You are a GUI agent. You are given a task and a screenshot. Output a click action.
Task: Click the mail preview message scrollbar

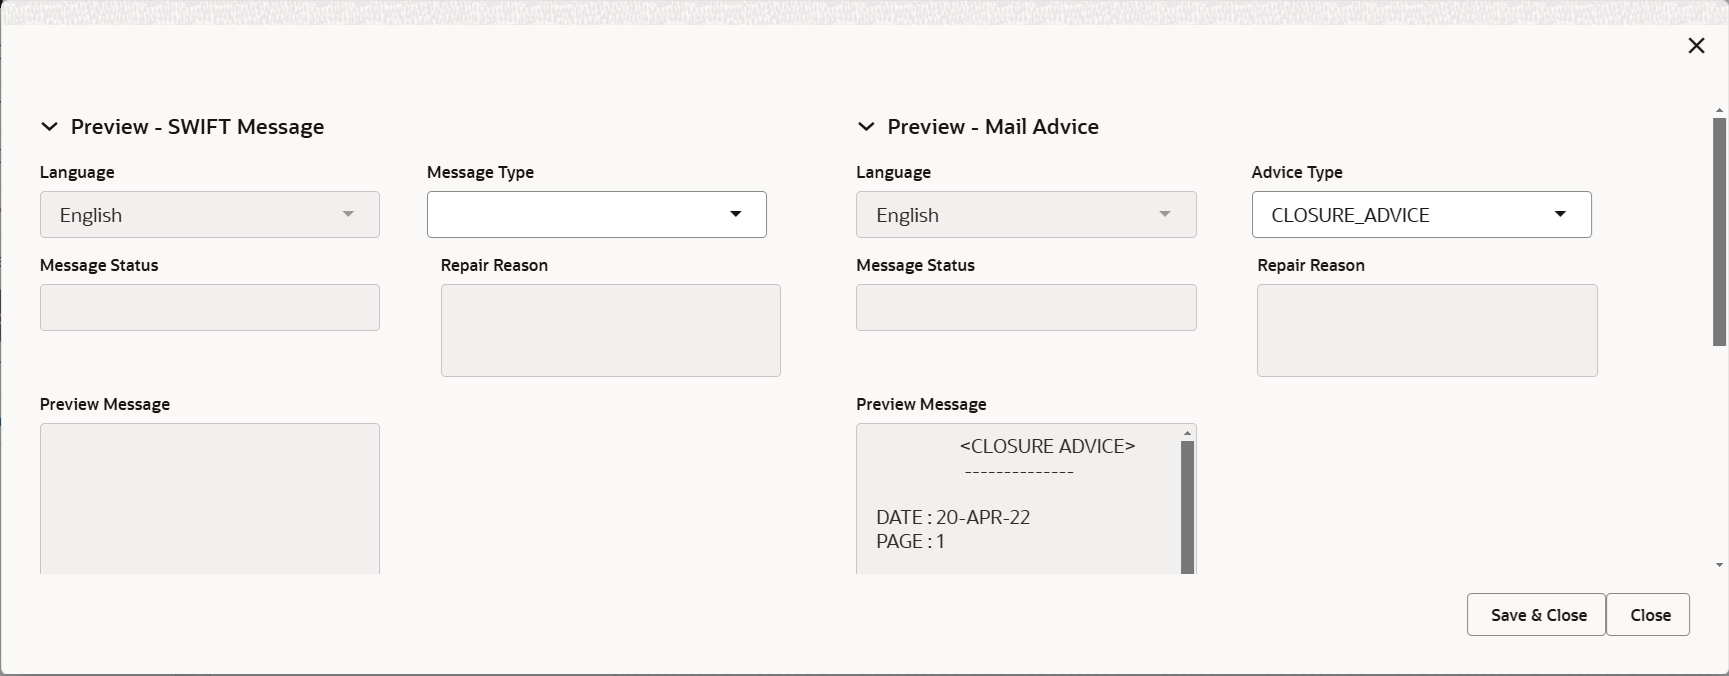pos(1188,506)
